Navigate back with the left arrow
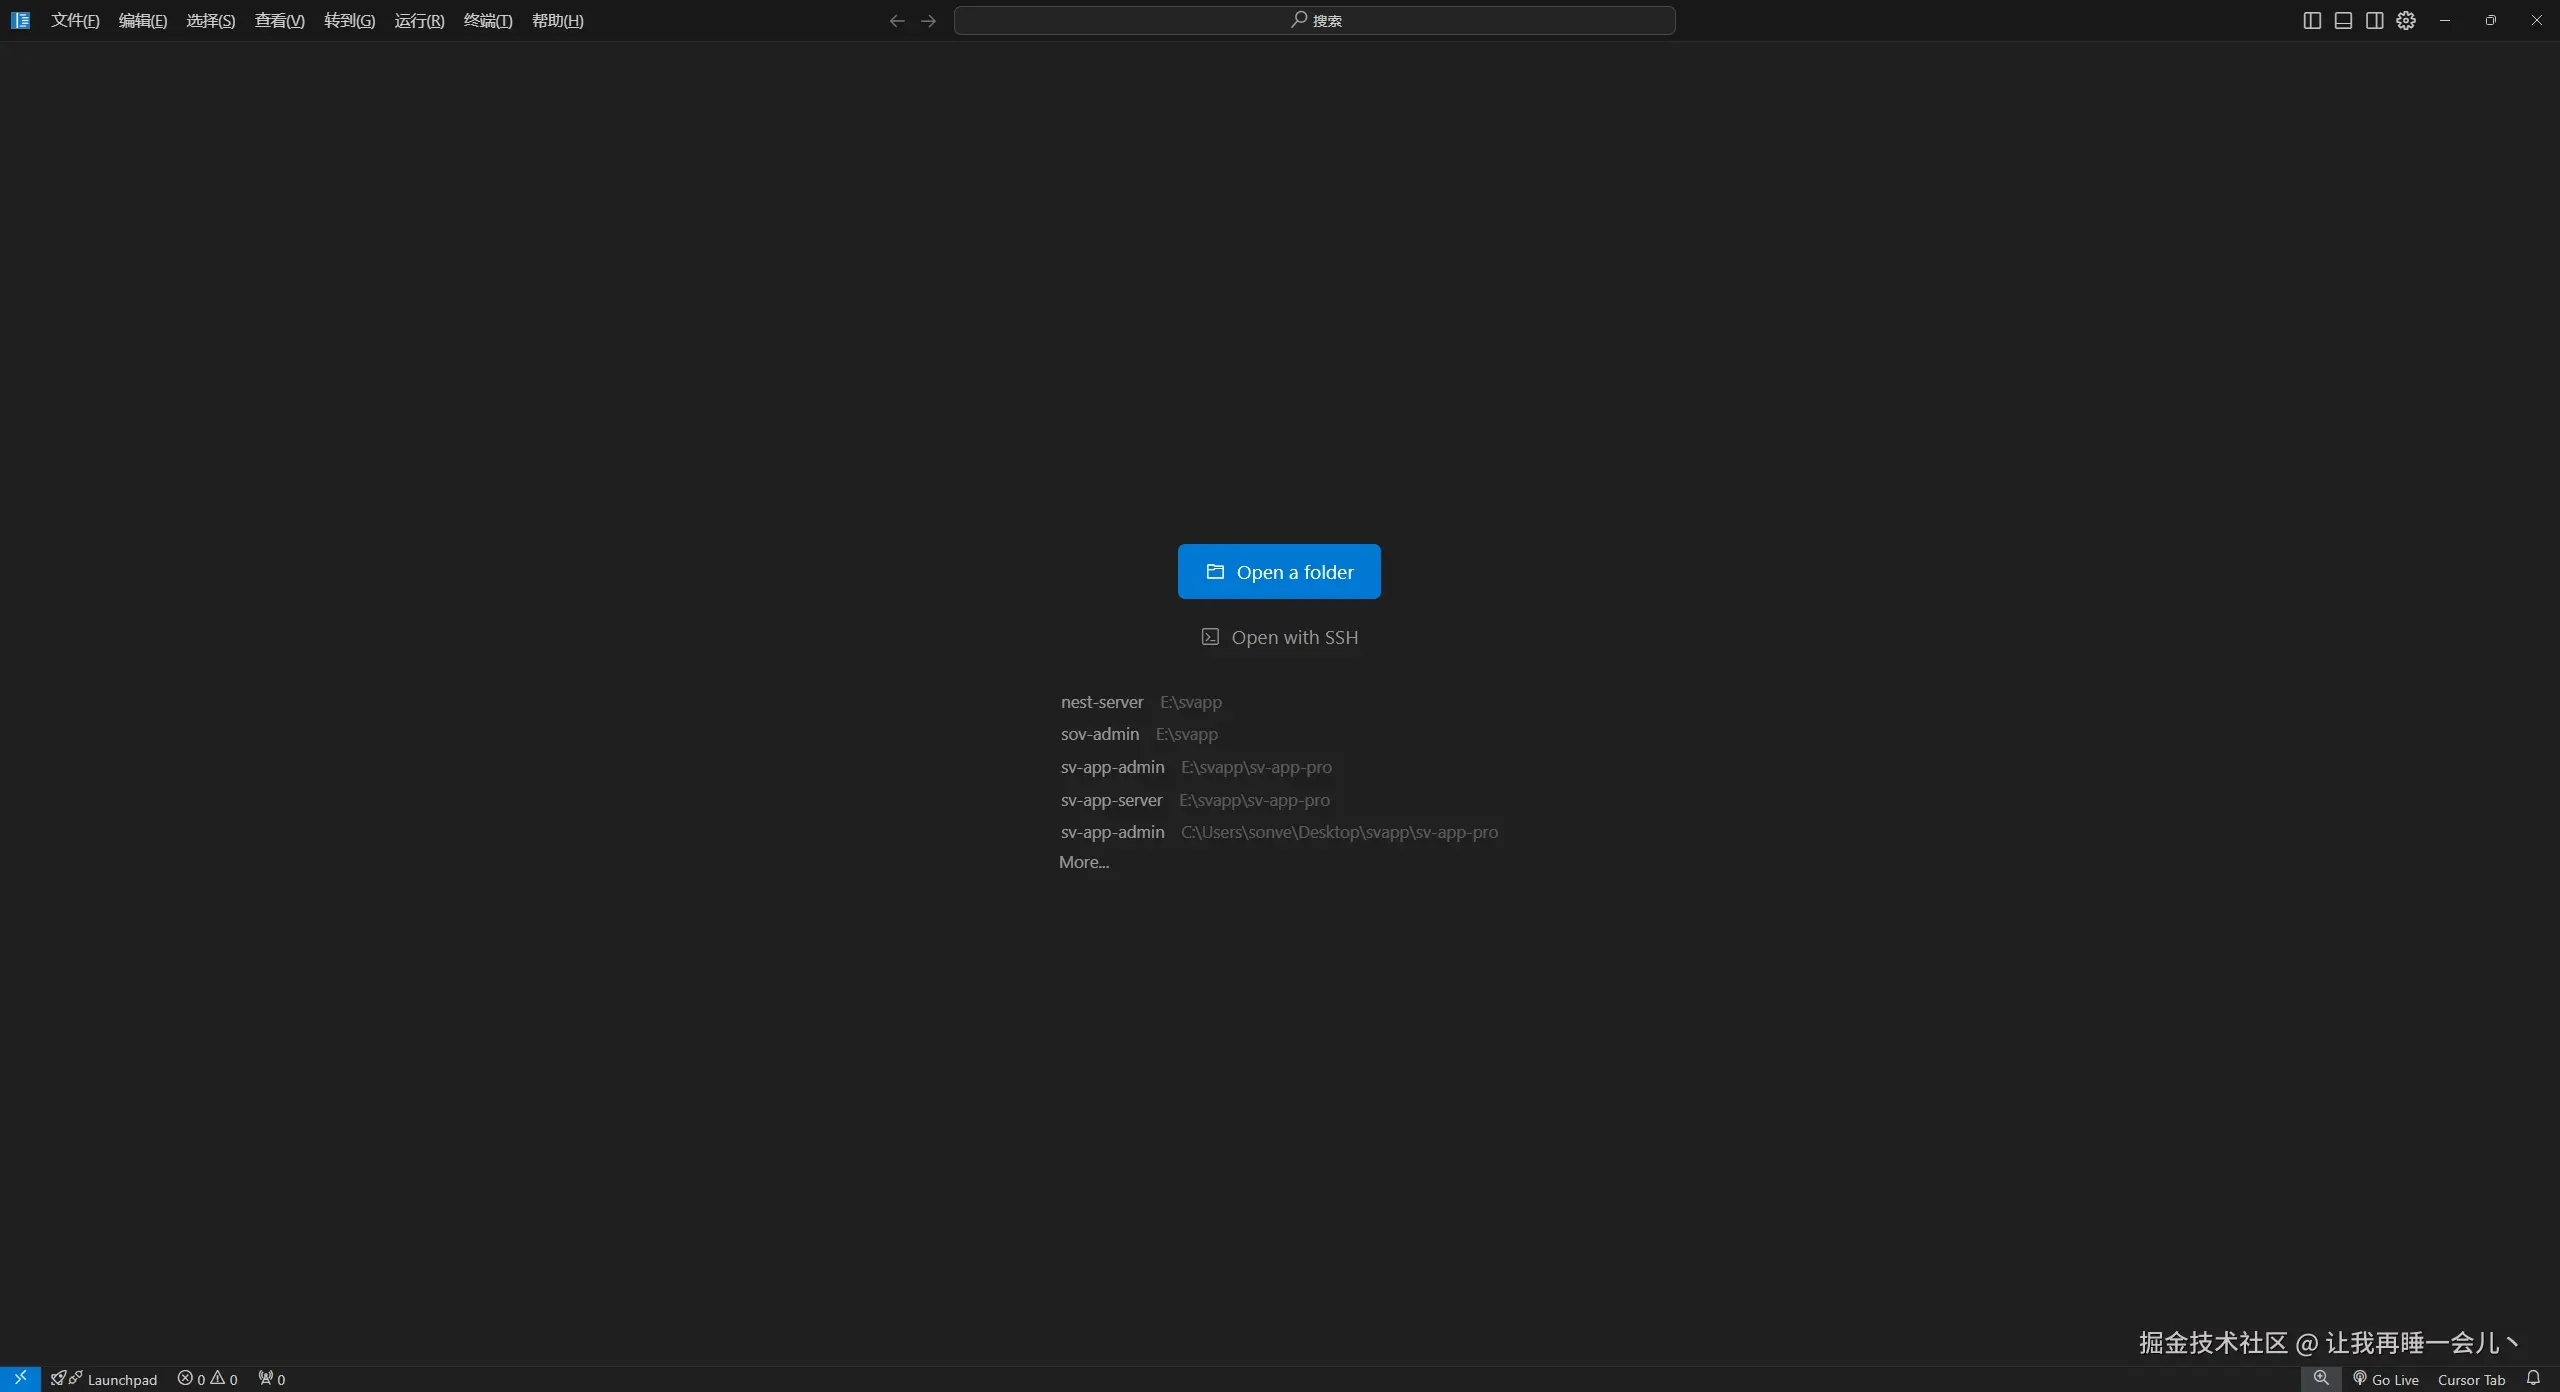 pos(897,21)
